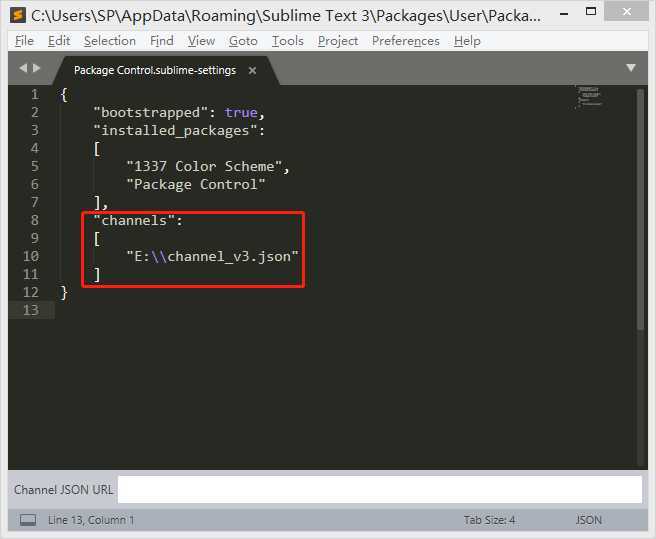The image size is (656, 539).
Task: Open the Goto menu
Action: pyautogui.click(x=243, y=41)
